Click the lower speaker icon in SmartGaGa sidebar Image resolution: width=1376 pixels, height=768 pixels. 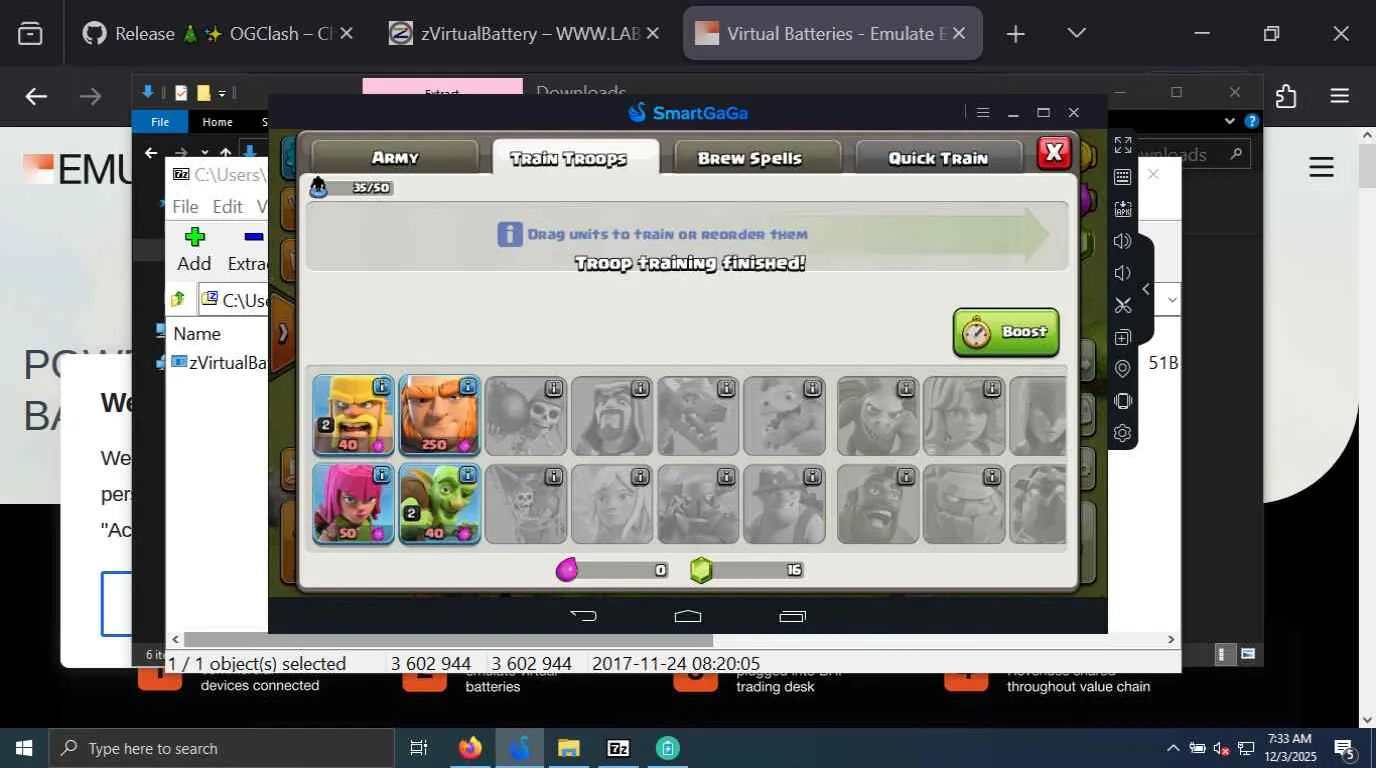click(x=1123, y=273)
